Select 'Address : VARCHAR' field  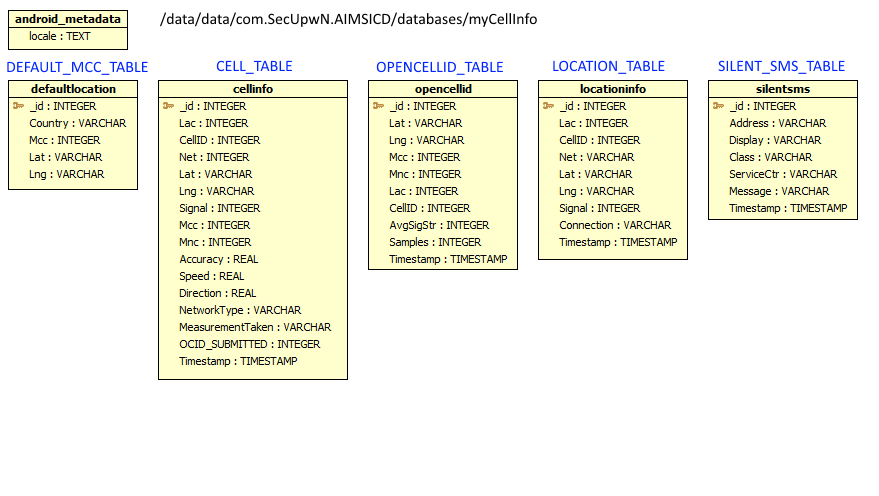coord(778,123)
